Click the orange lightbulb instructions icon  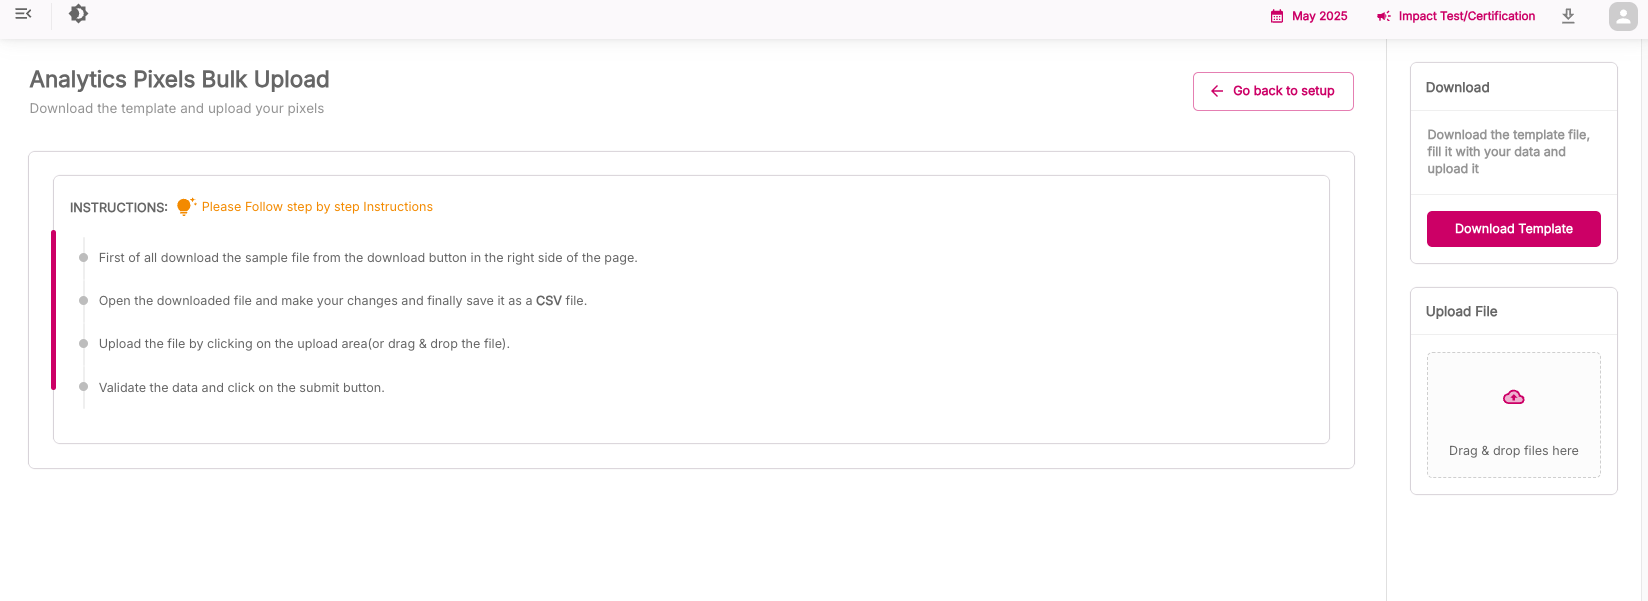185,206
